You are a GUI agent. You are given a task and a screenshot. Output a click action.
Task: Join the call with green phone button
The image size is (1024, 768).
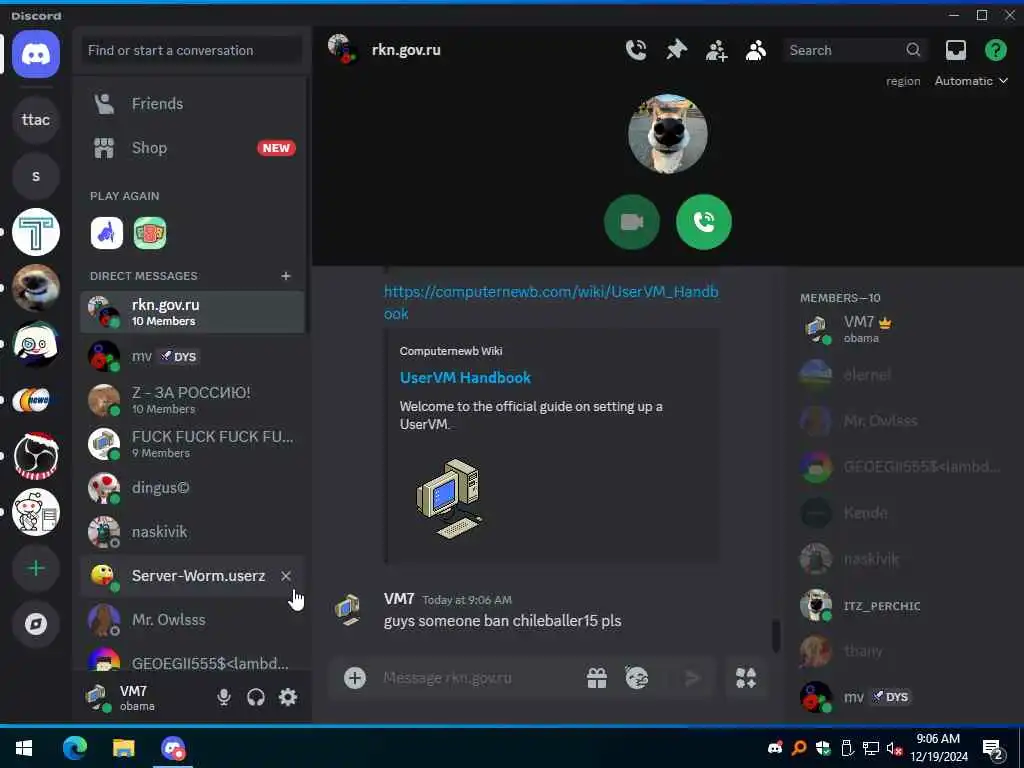coord(703,222)
